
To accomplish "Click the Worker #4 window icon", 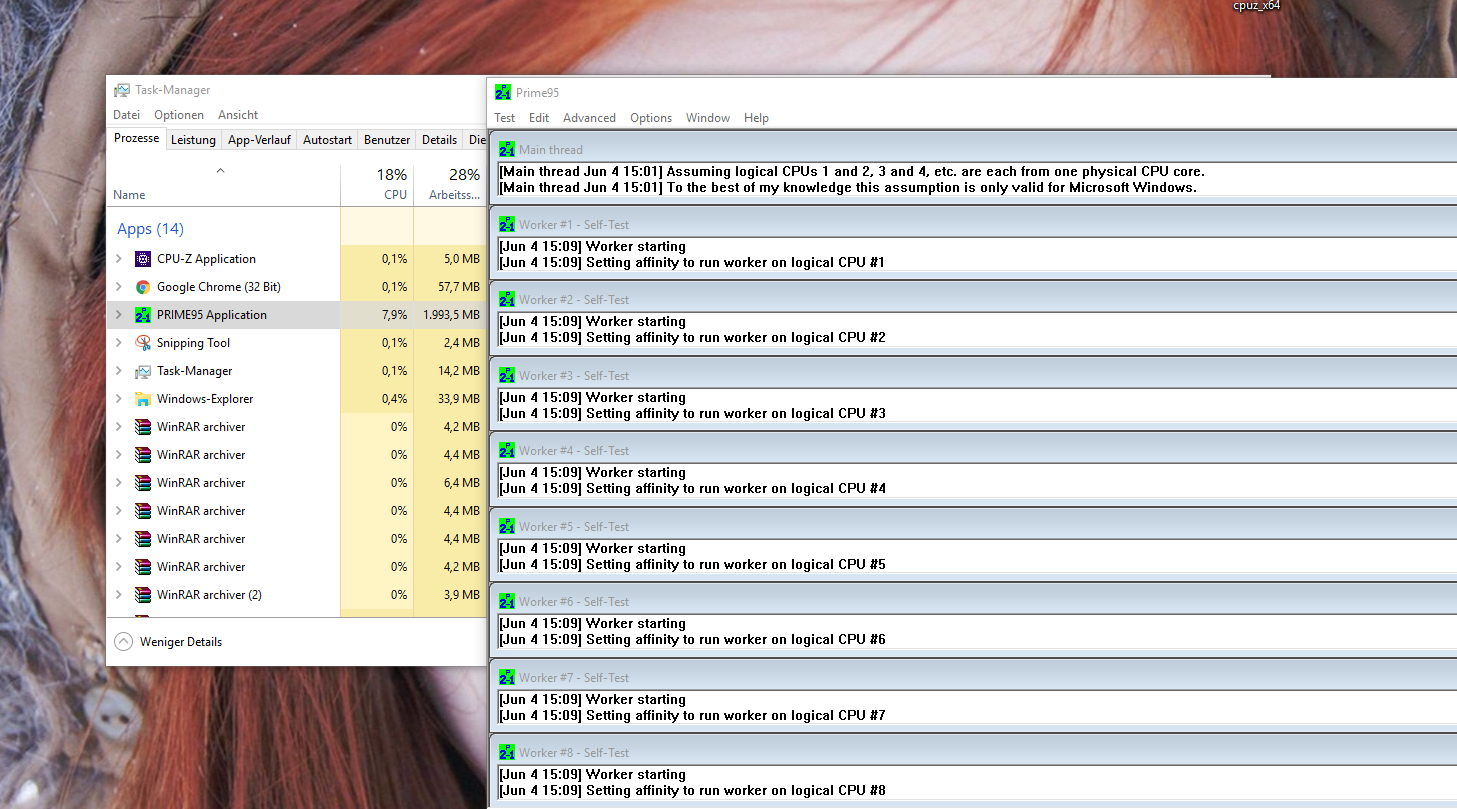I will tap(507, 450).
